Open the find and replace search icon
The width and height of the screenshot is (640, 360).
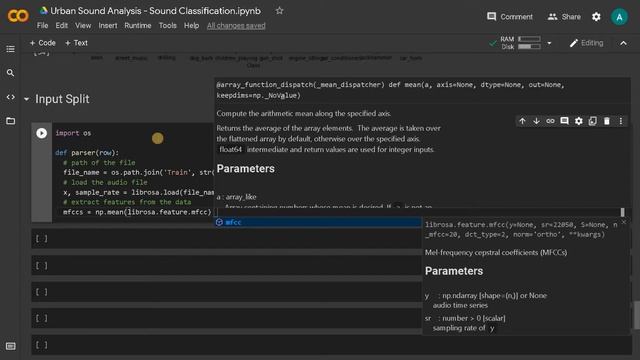point(11,73)
